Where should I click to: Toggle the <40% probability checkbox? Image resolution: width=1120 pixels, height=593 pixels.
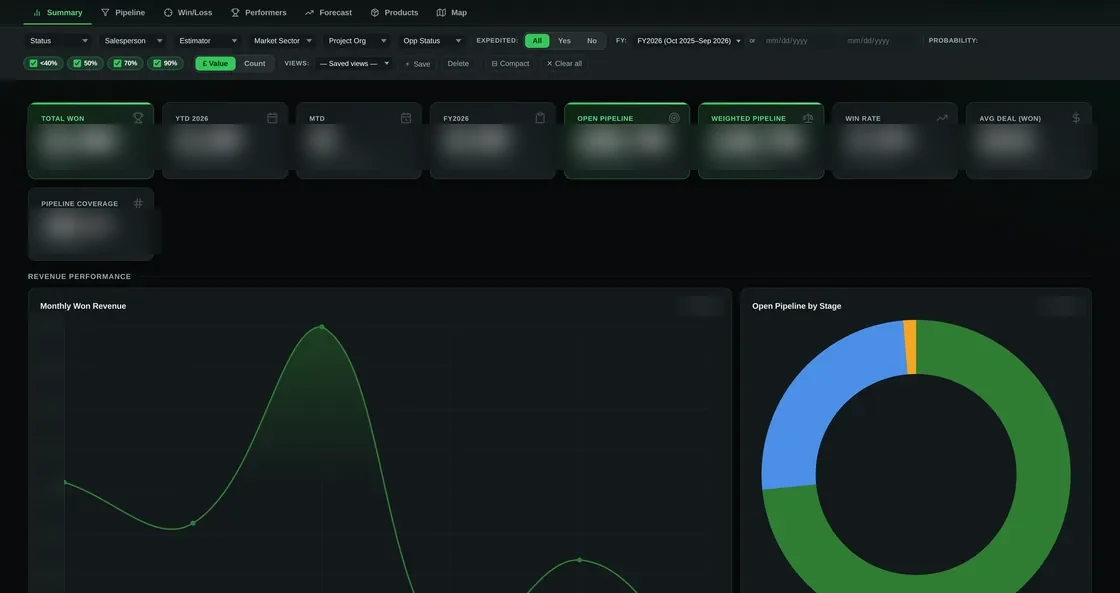click(44, 64)
